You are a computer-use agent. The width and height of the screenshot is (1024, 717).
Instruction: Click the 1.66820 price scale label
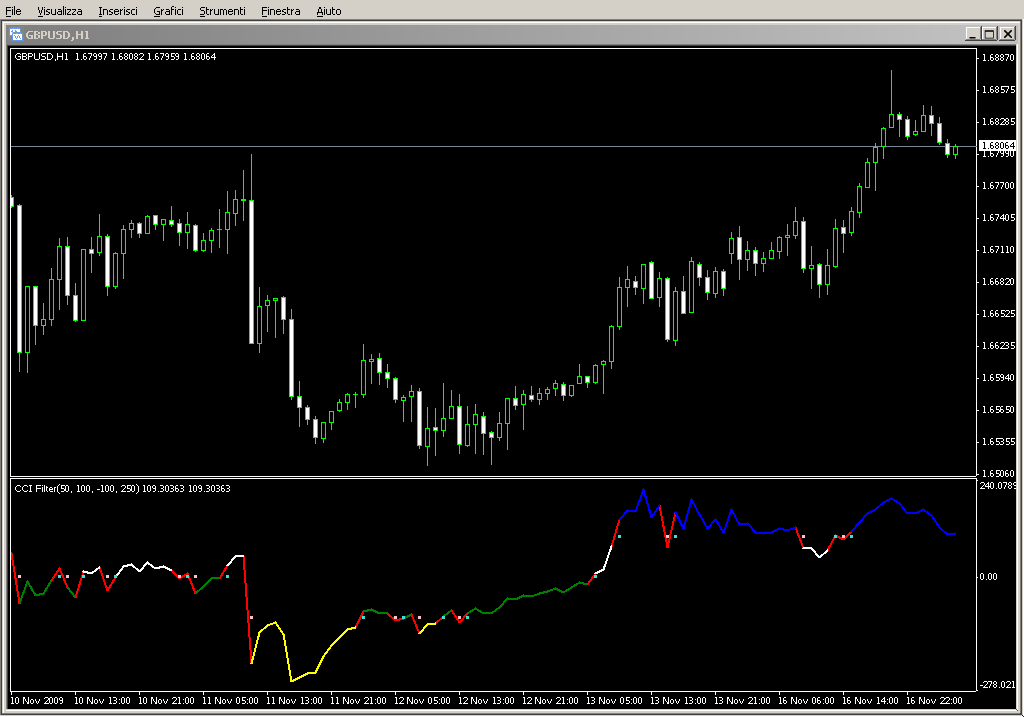pyautogui.click(x=998, y=281)
